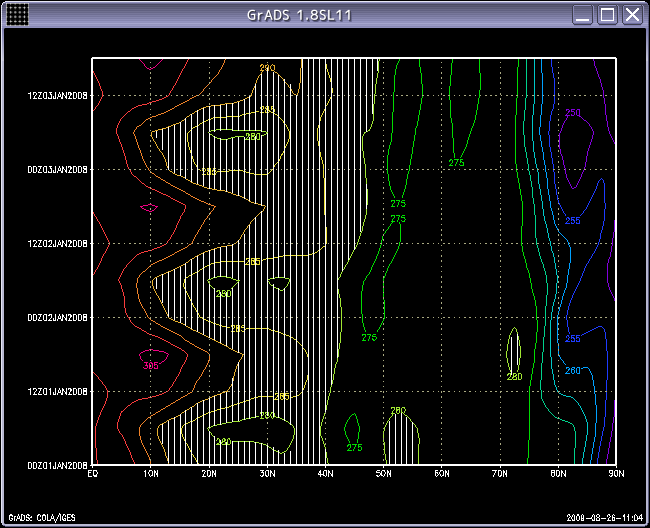Open the window menu icon in title bar
This screenshot has height=528, width=650.
tap(18, 14)
